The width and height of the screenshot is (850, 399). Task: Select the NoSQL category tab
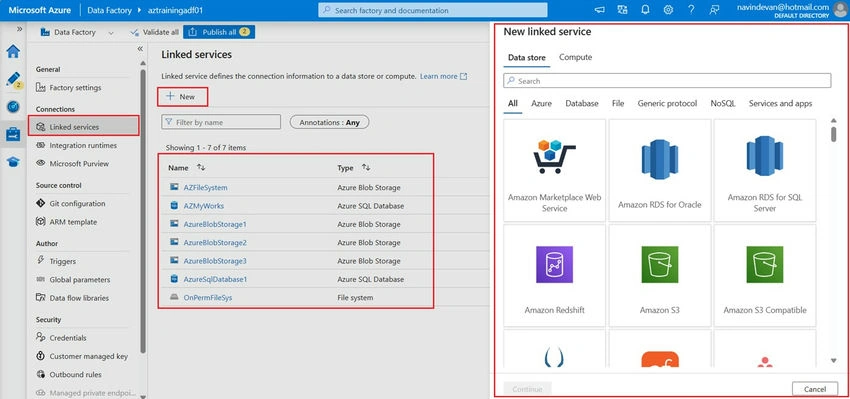[x=723, y=104]
